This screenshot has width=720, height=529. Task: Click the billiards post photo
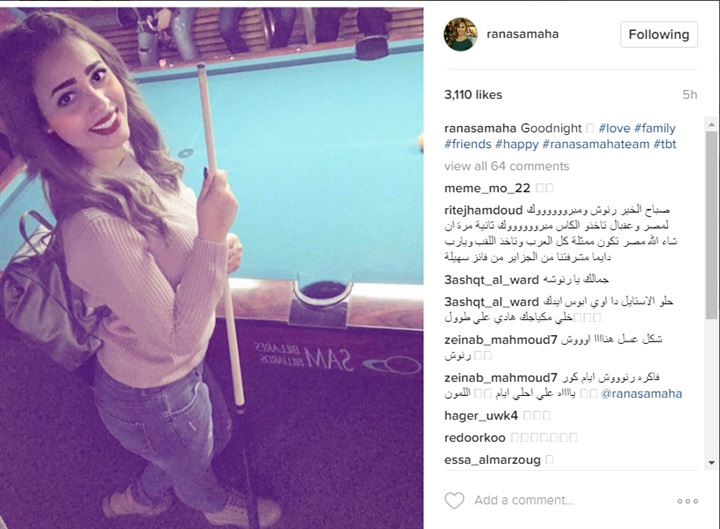point(212,268)
